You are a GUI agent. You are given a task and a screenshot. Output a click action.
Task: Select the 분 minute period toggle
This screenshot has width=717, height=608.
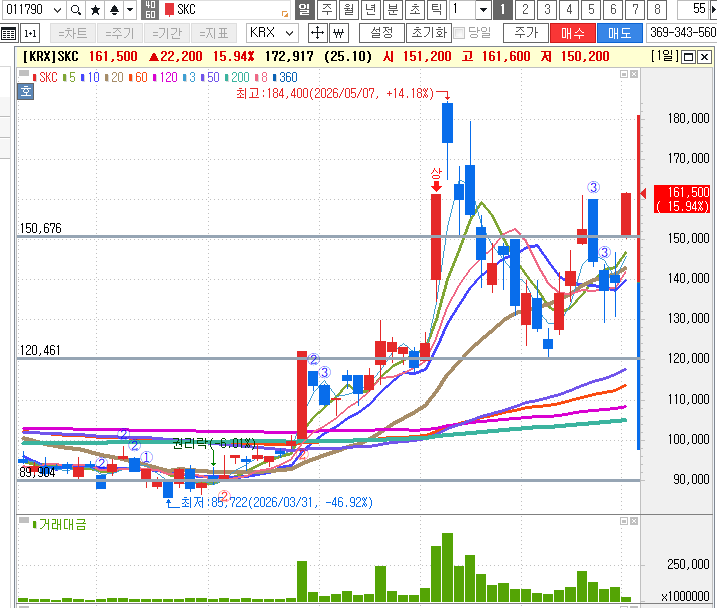(393, 9)
